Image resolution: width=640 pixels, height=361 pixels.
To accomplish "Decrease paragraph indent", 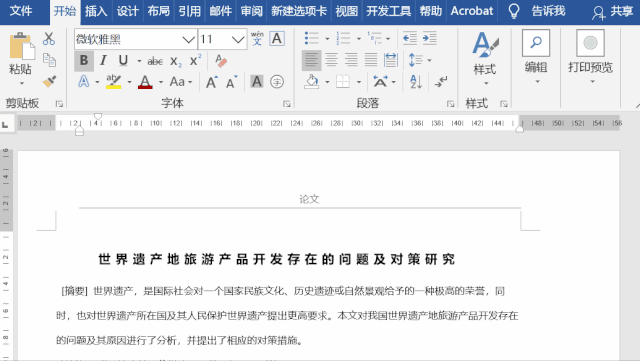I will pyautogui.click(x=410, y=38).
